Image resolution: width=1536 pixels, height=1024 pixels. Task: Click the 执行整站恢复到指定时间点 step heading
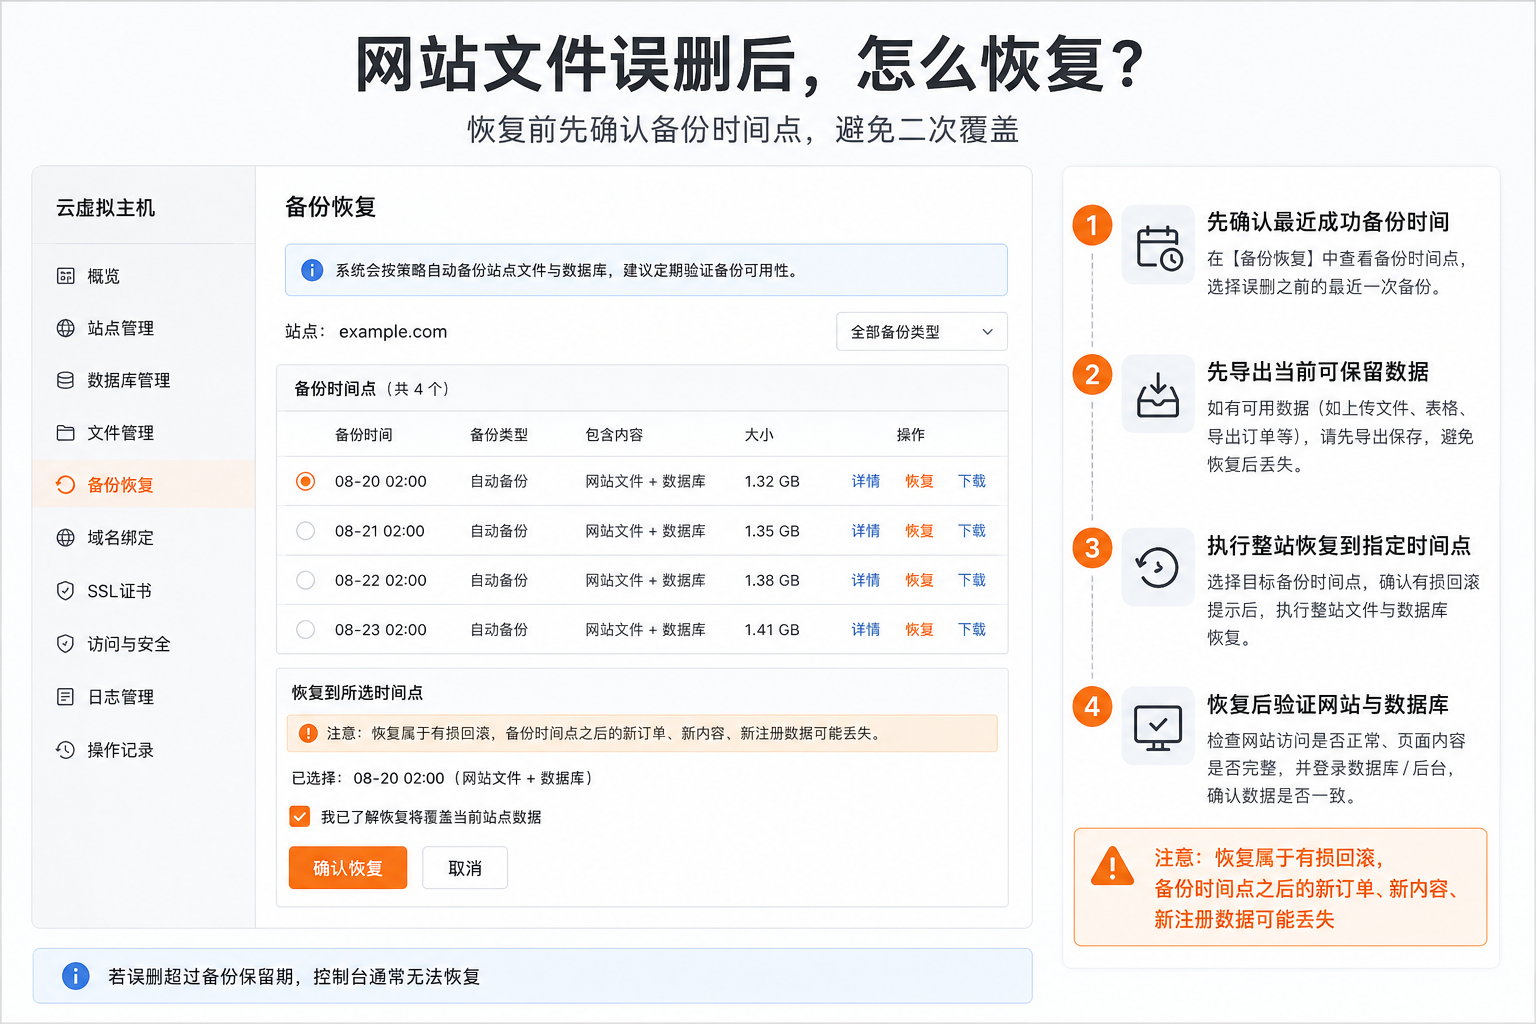point(1339,546)
